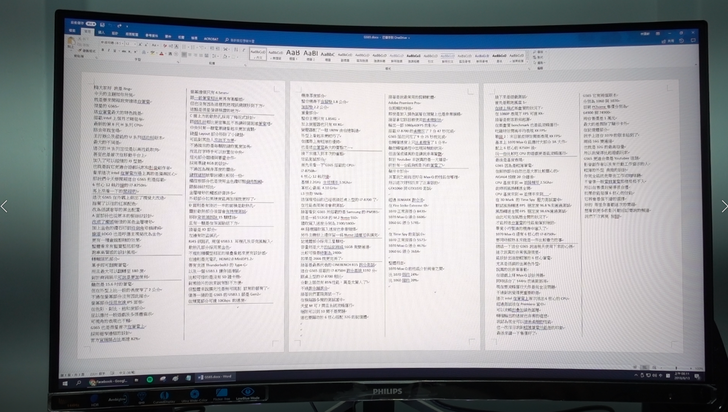This screenshot has width=728, height=412.
Task: Switch to the 參考資料 (References) ribbon tab
Action: pos(152,35)
